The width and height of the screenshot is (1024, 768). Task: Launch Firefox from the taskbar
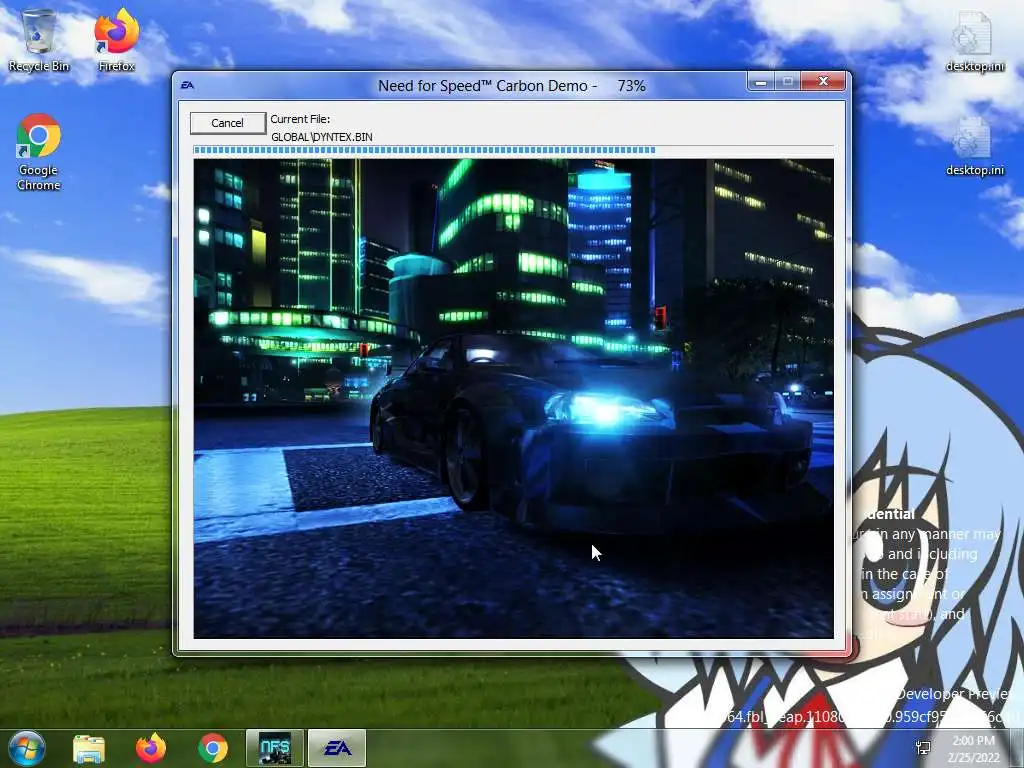tap(151, 748)
